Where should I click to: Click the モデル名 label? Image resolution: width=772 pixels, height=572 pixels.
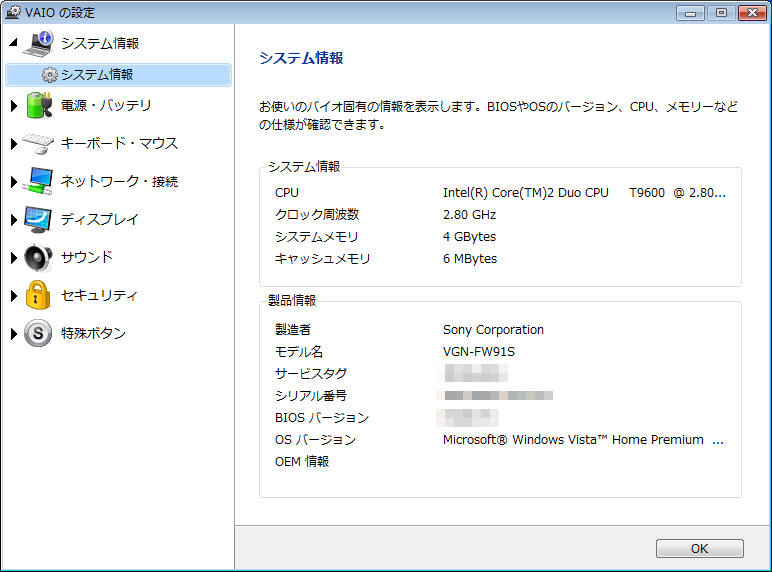click(299, 352)
